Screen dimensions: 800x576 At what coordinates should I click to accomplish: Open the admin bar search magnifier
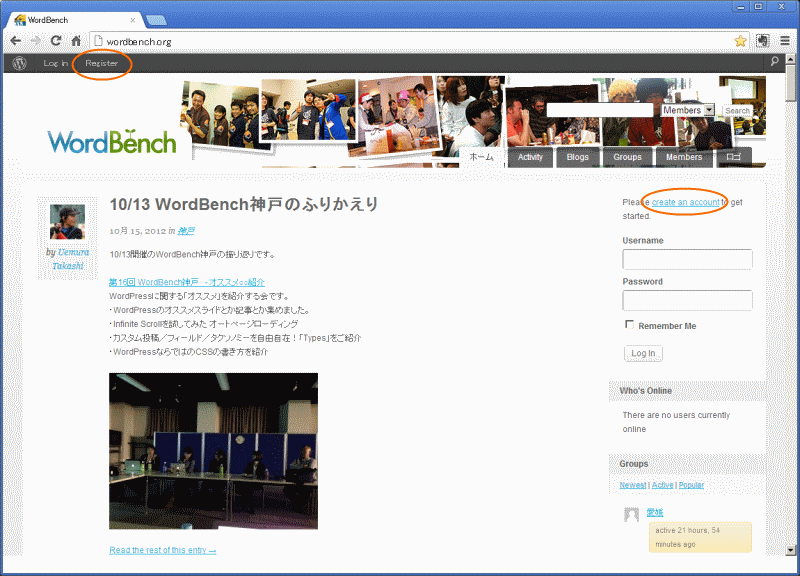click(x=774, y=62)
